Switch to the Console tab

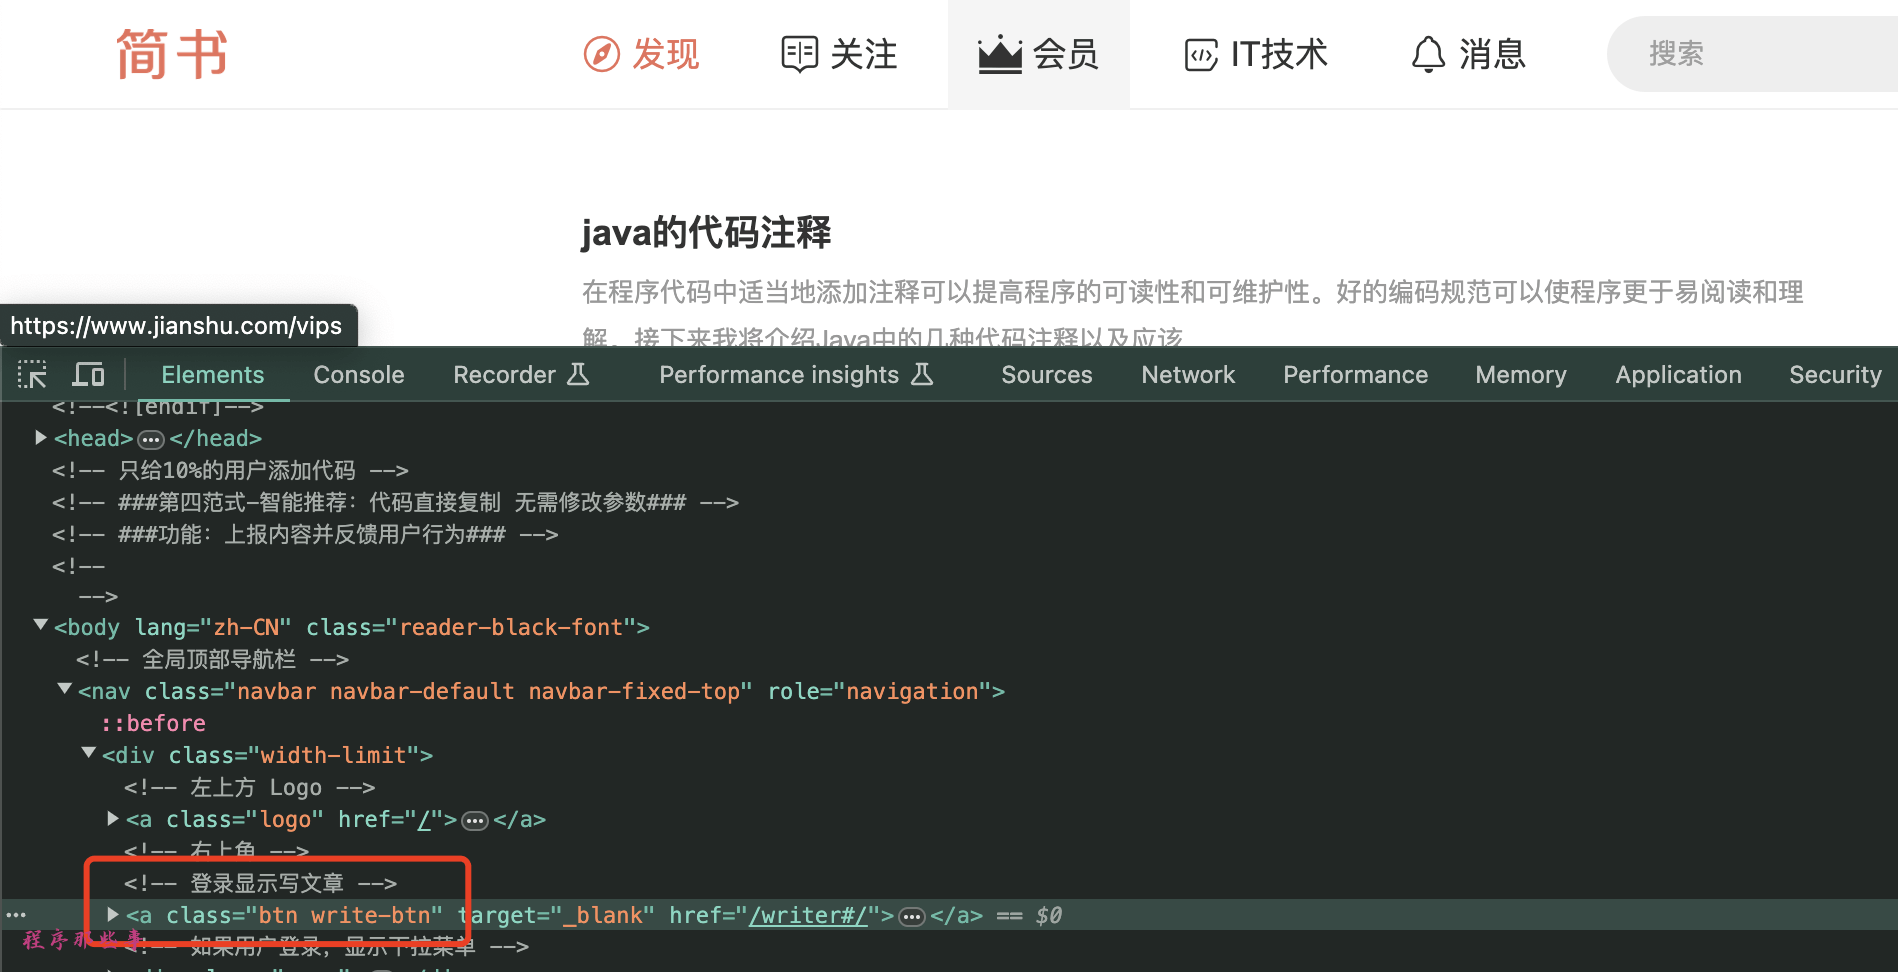pos(358,375)
